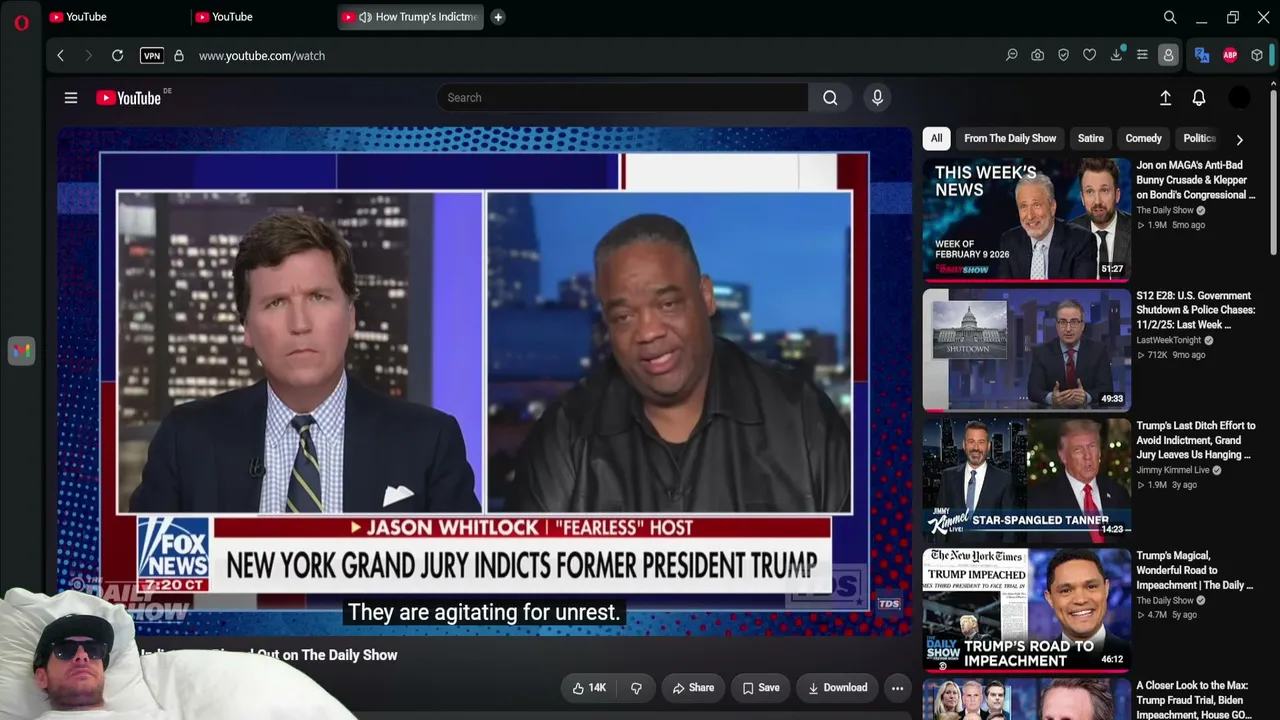This screenshot has height=720, width=1280.
Task: Show more filter chips with right arrow
Action: pyautogui.click(x=1240, y=140)
